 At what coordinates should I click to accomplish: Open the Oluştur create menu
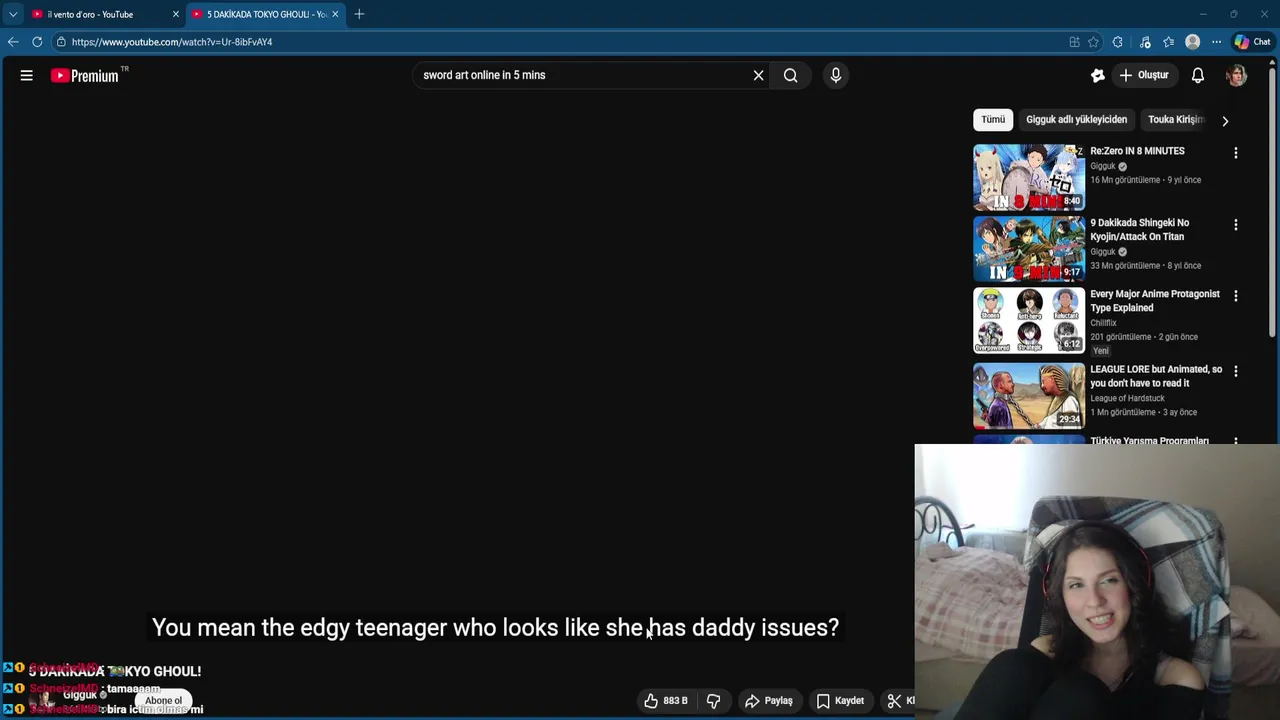[x=1144, y=75]
